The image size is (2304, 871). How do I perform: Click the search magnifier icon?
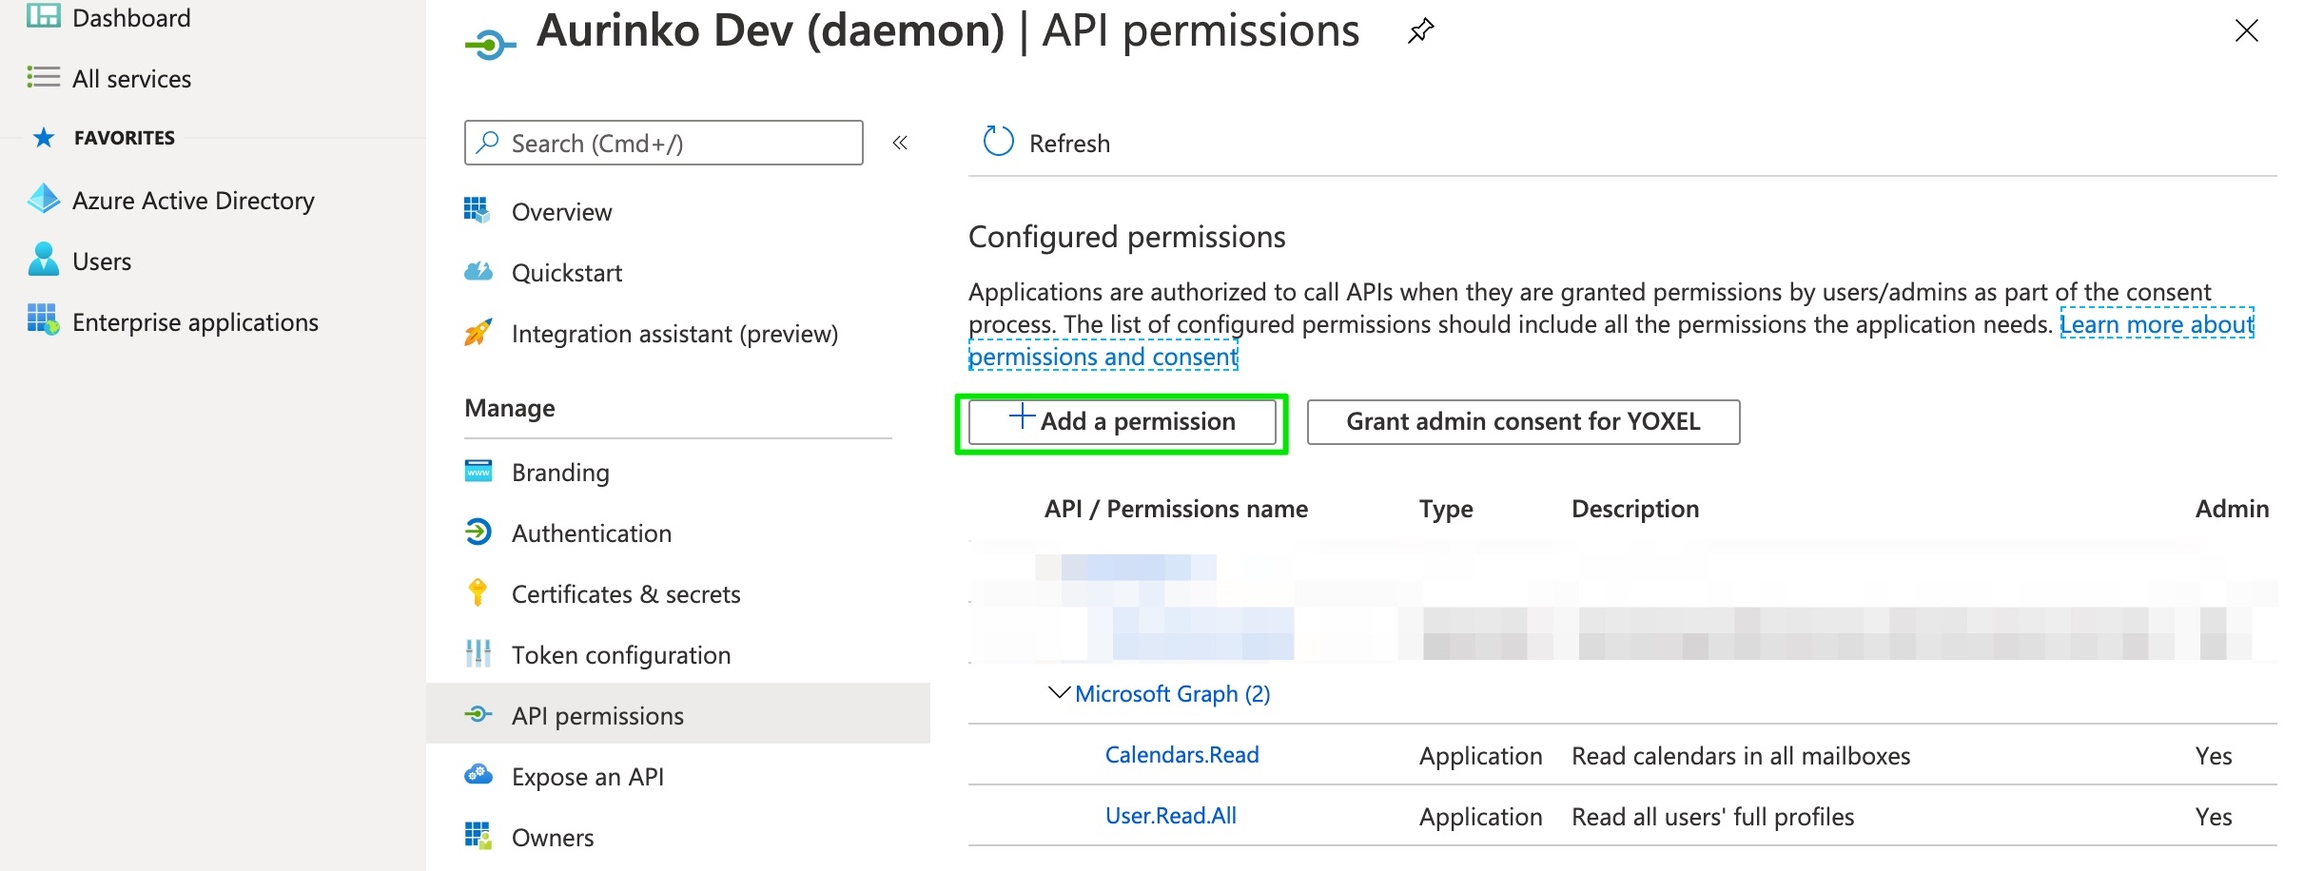(x=488, y=142)
